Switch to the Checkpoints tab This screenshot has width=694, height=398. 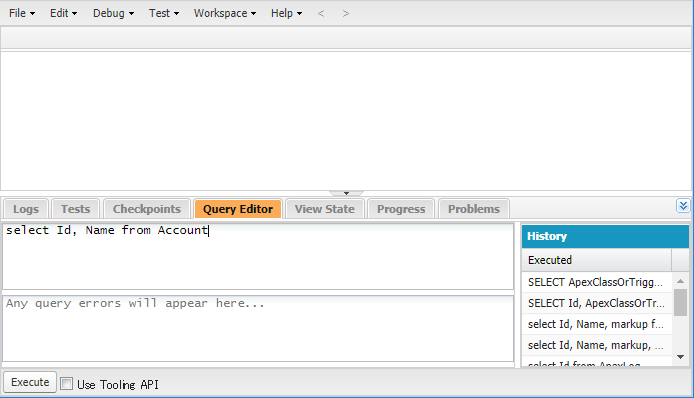coord(147,209)
